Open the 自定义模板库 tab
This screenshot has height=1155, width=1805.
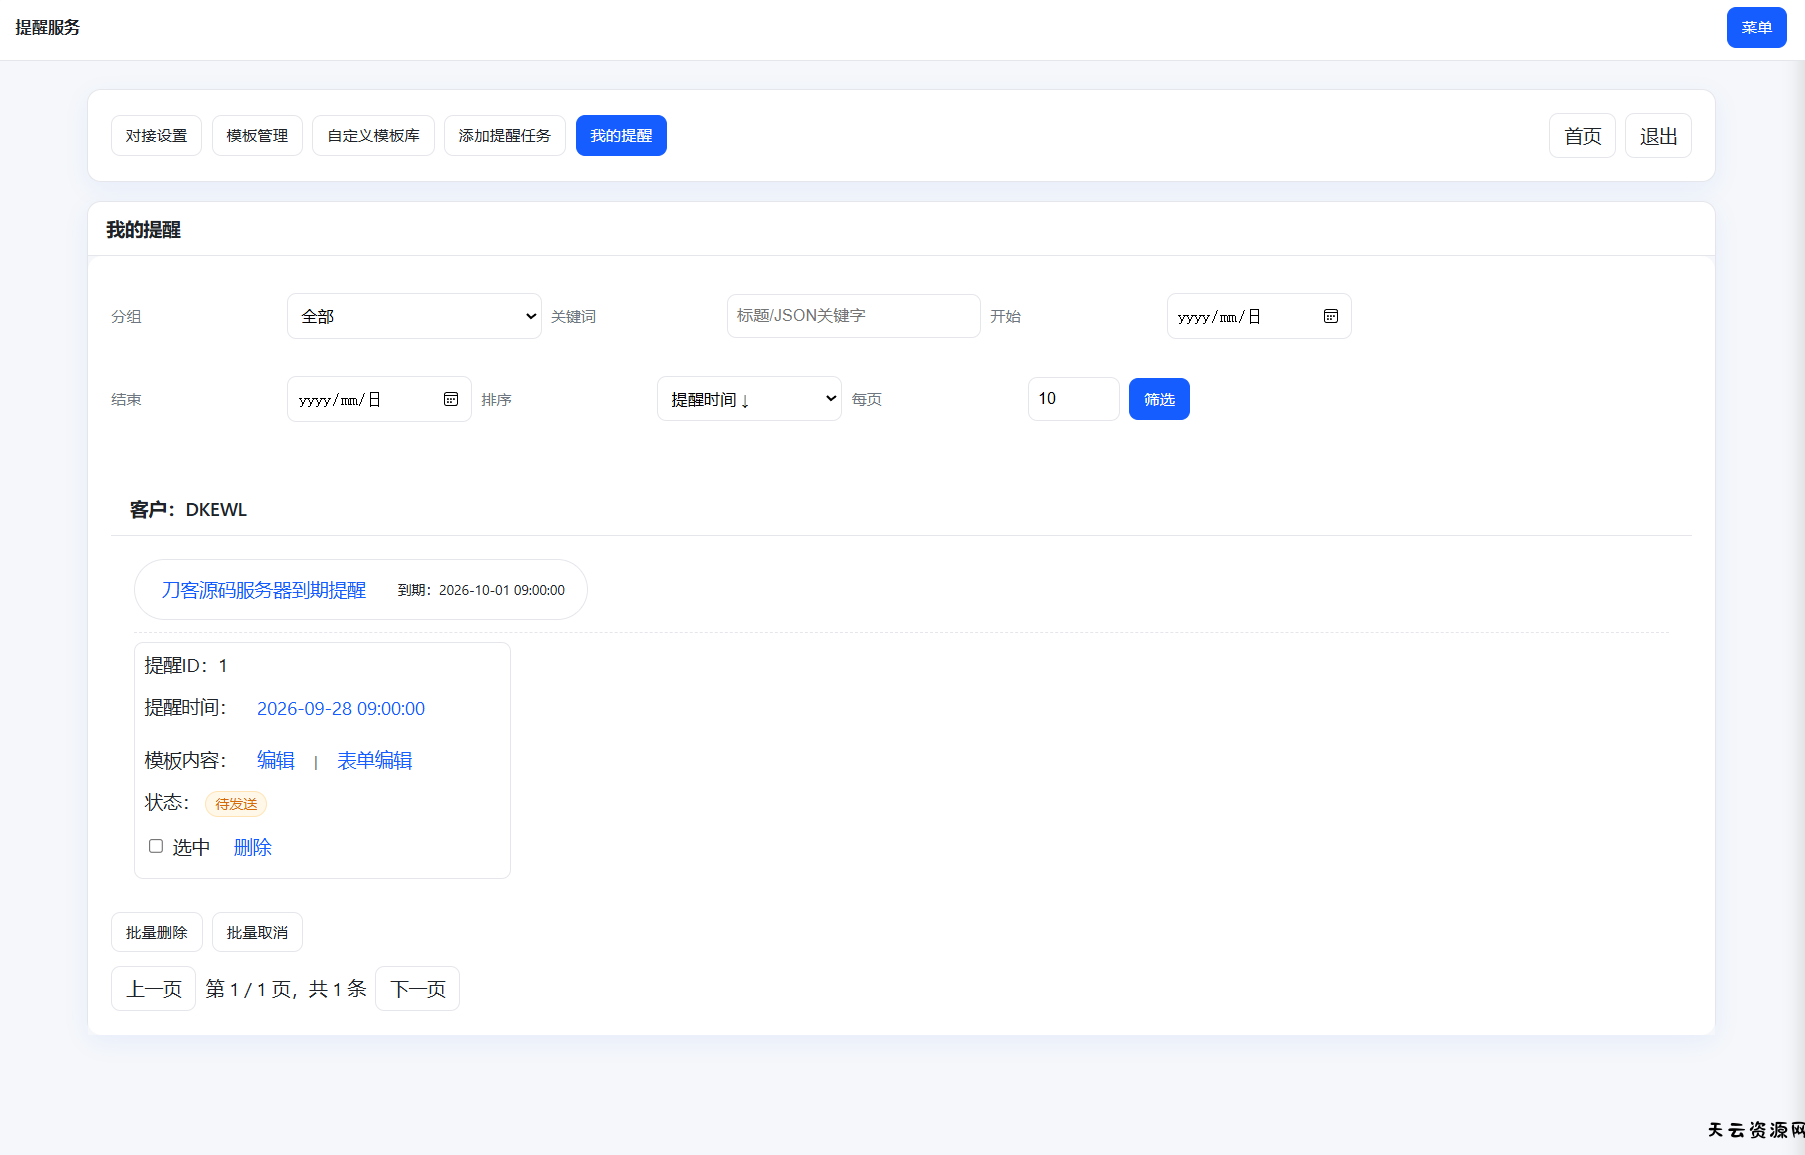pos(373,136)
